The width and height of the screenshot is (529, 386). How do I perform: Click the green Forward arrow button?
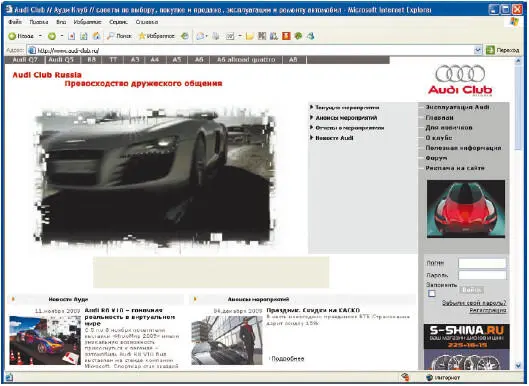tap(52, 36)
